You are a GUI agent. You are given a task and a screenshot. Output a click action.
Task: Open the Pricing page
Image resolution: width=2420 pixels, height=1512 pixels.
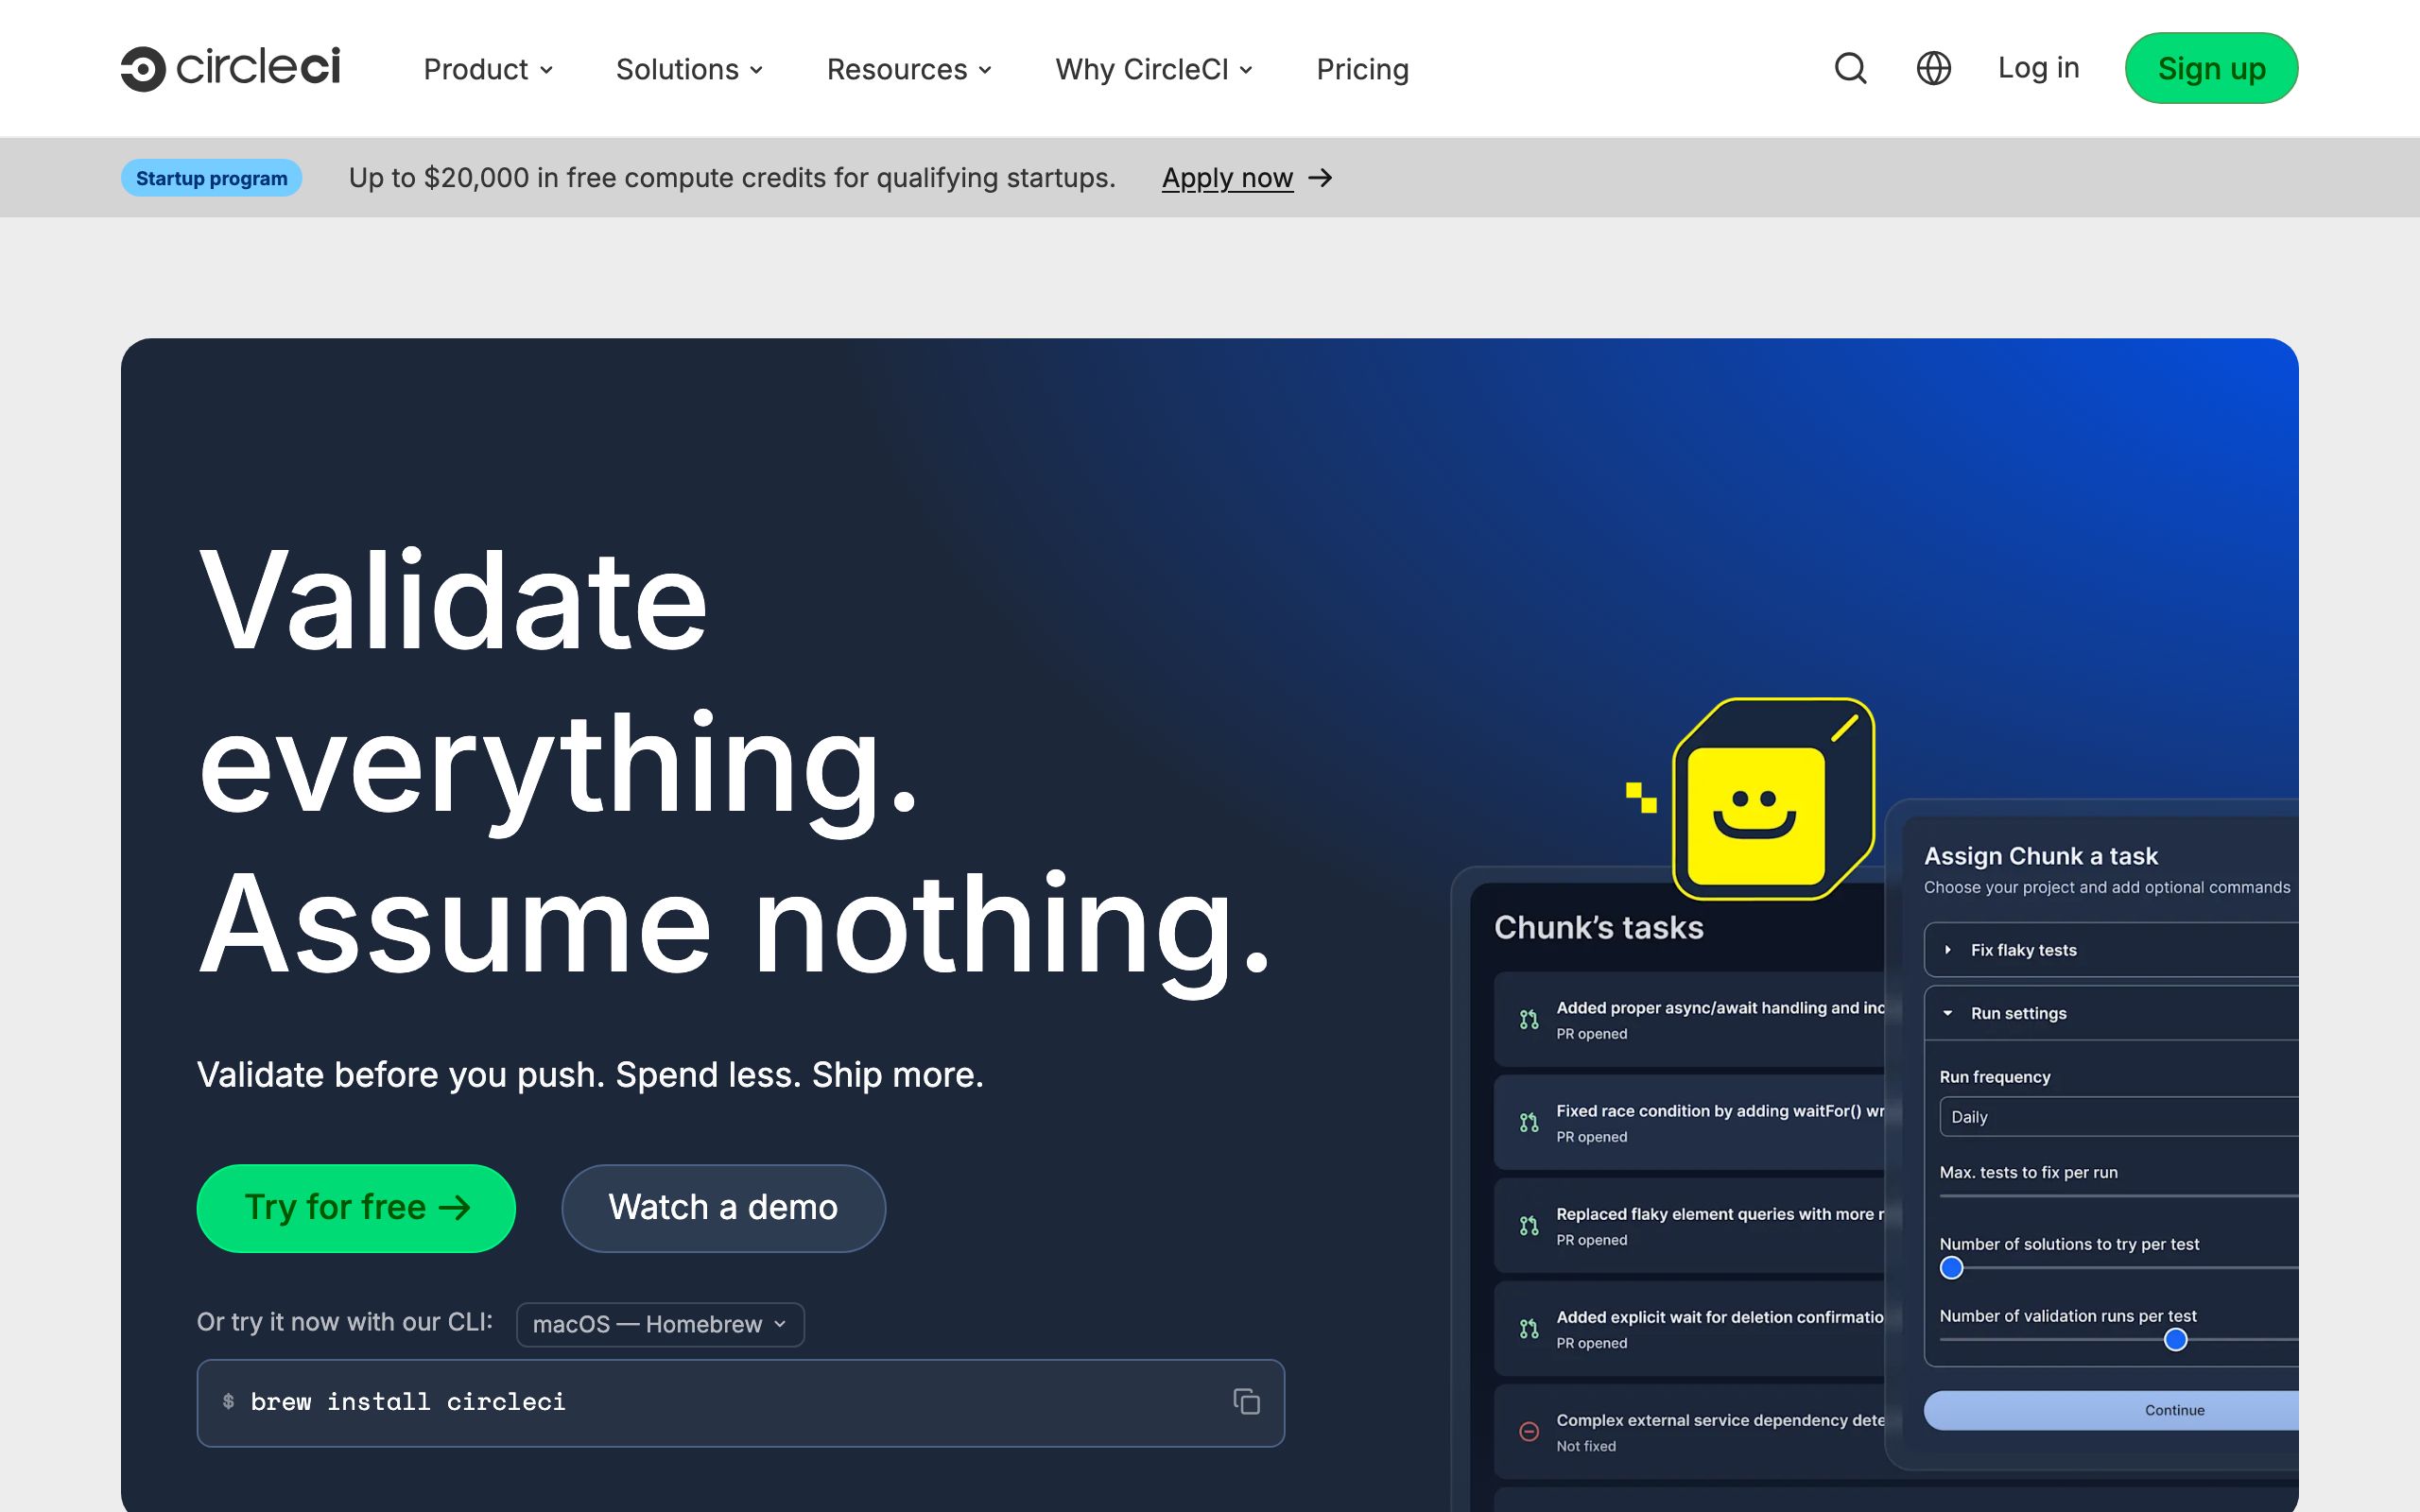click(x=1362, y=69)
